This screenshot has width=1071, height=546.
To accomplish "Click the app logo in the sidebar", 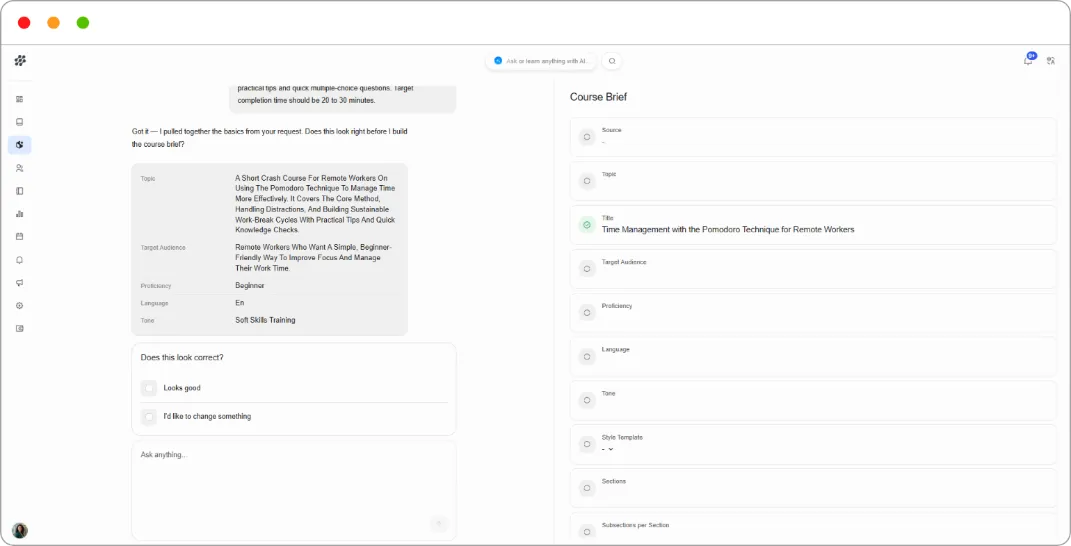I will pyautogui.click(x=20, y=61).
